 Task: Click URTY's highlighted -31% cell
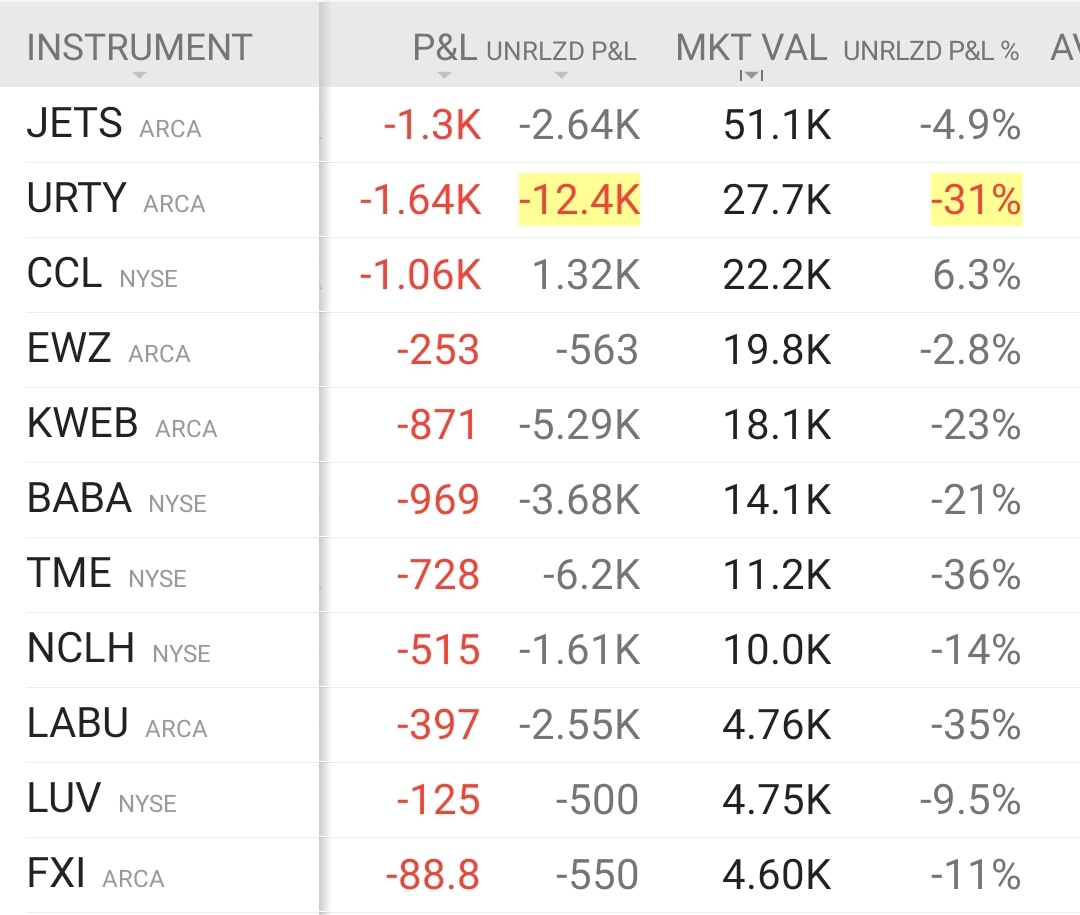tap(974, 199)
